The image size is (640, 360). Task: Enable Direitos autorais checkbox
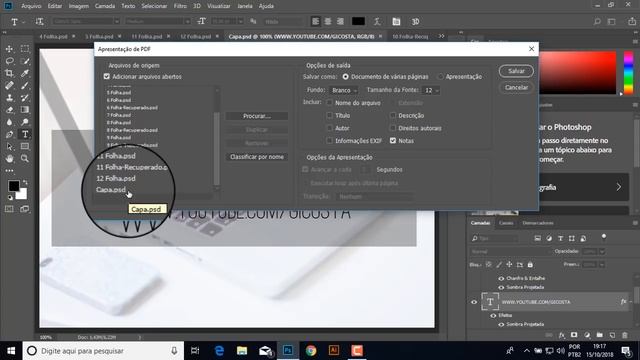[x=393, y=128]
